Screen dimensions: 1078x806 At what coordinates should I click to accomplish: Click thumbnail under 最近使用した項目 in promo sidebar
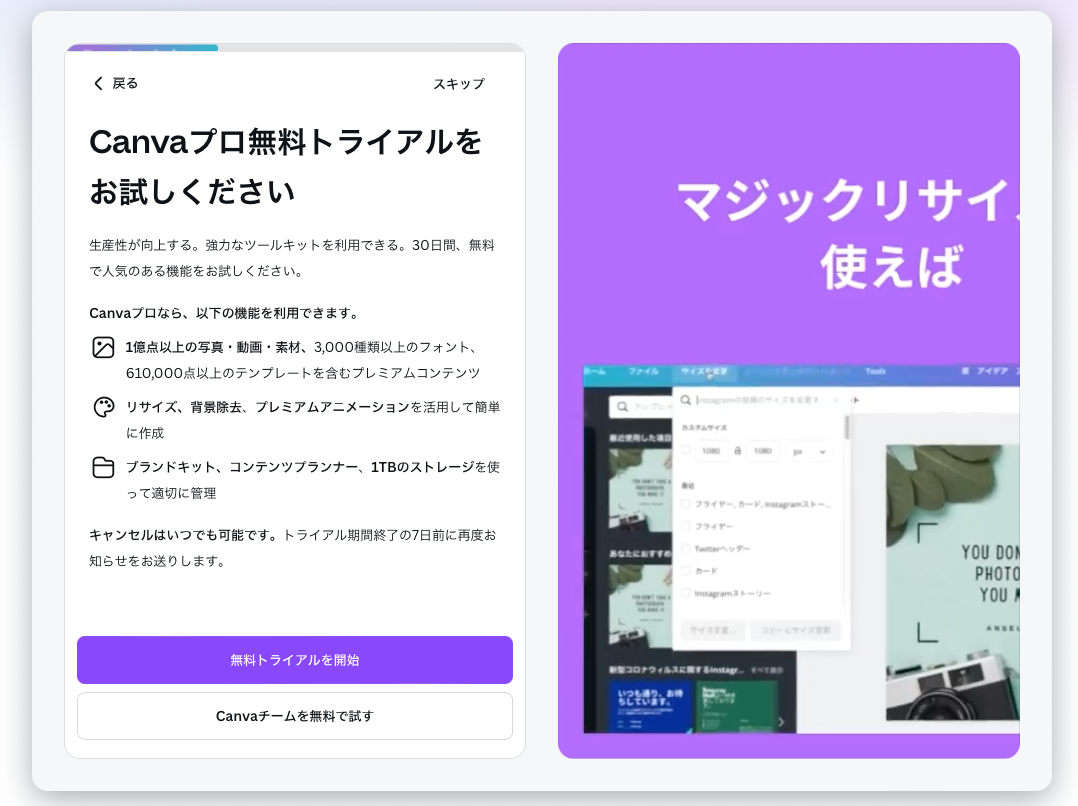[641, 490]
